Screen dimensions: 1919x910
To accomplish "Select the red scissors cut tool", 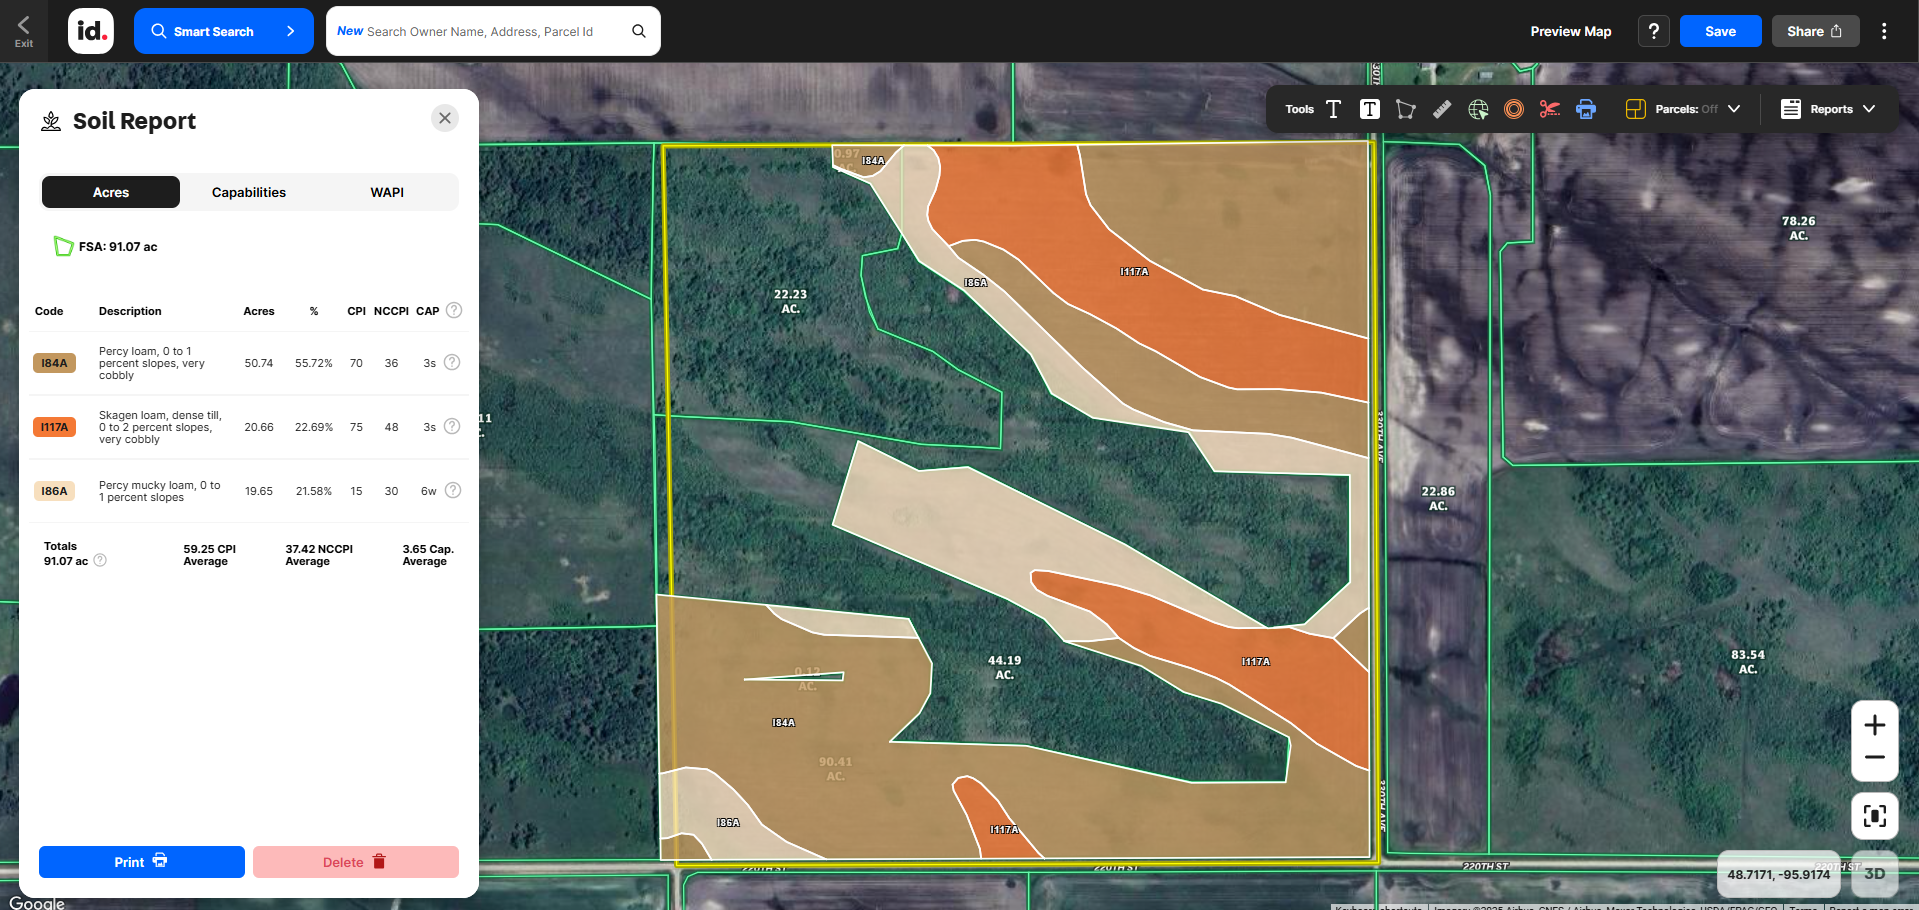I will pyautogui.click(x=1549, y=109).
